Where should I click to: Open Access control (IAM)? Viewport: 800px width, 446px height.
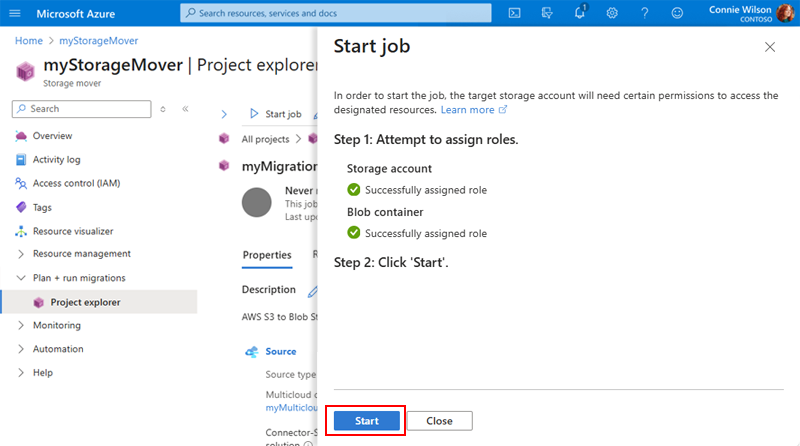point(77,183)
